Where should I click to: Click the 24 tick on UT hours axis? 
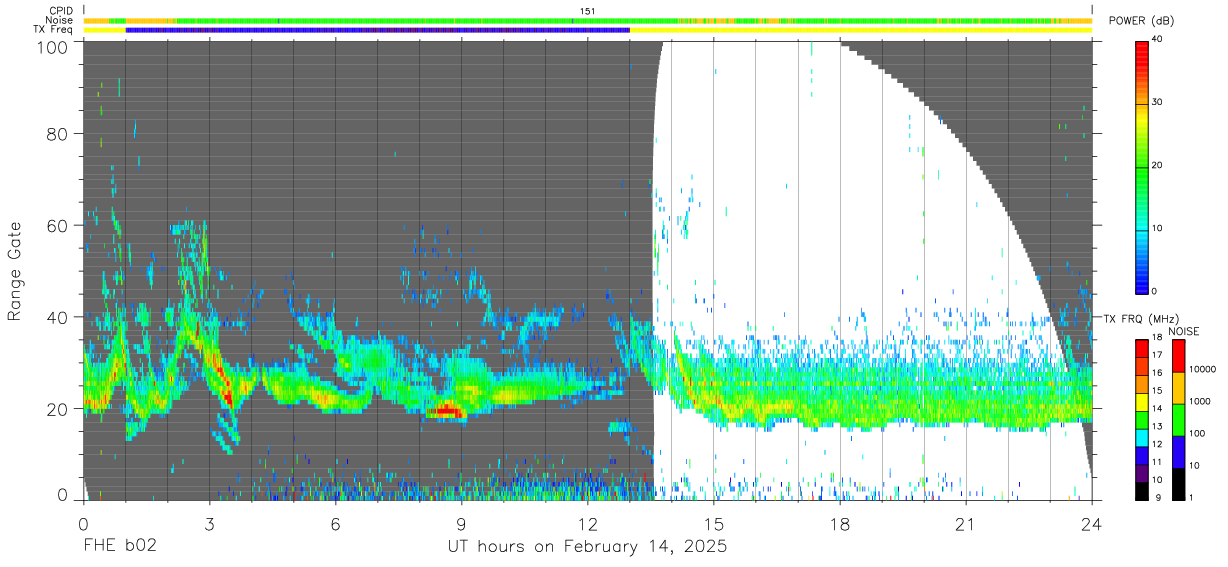(x=1091, y=524)
